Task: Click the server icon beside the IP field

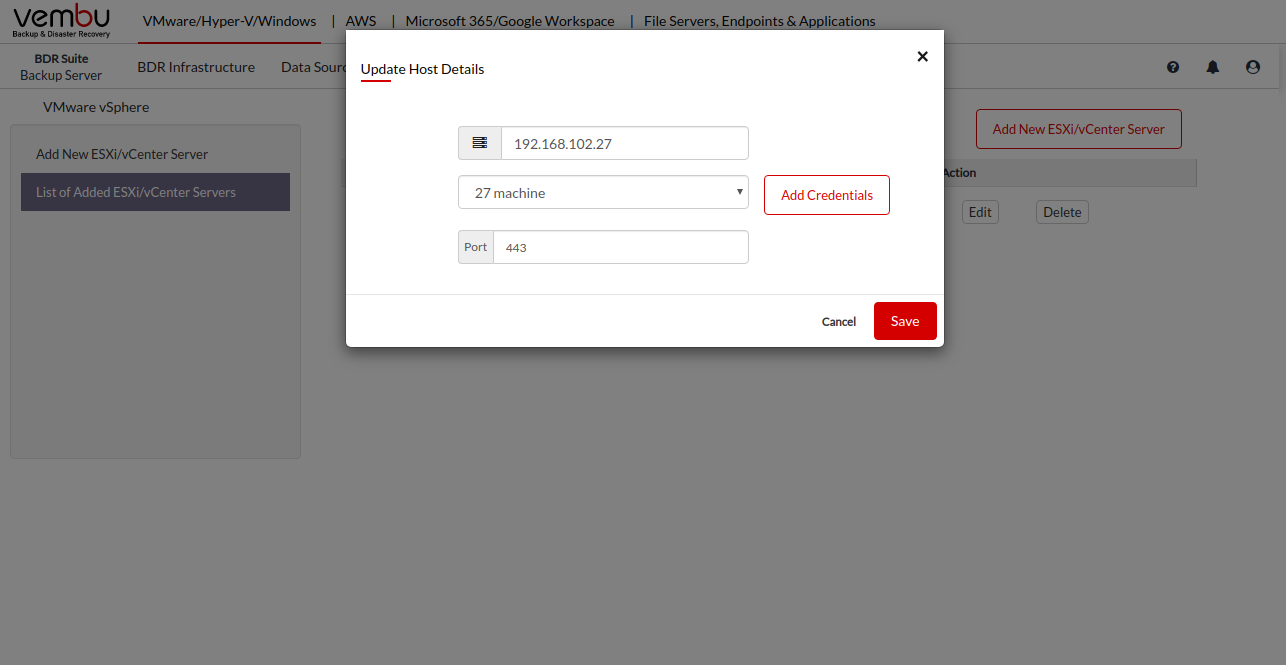Action: (x=480, y=143)
